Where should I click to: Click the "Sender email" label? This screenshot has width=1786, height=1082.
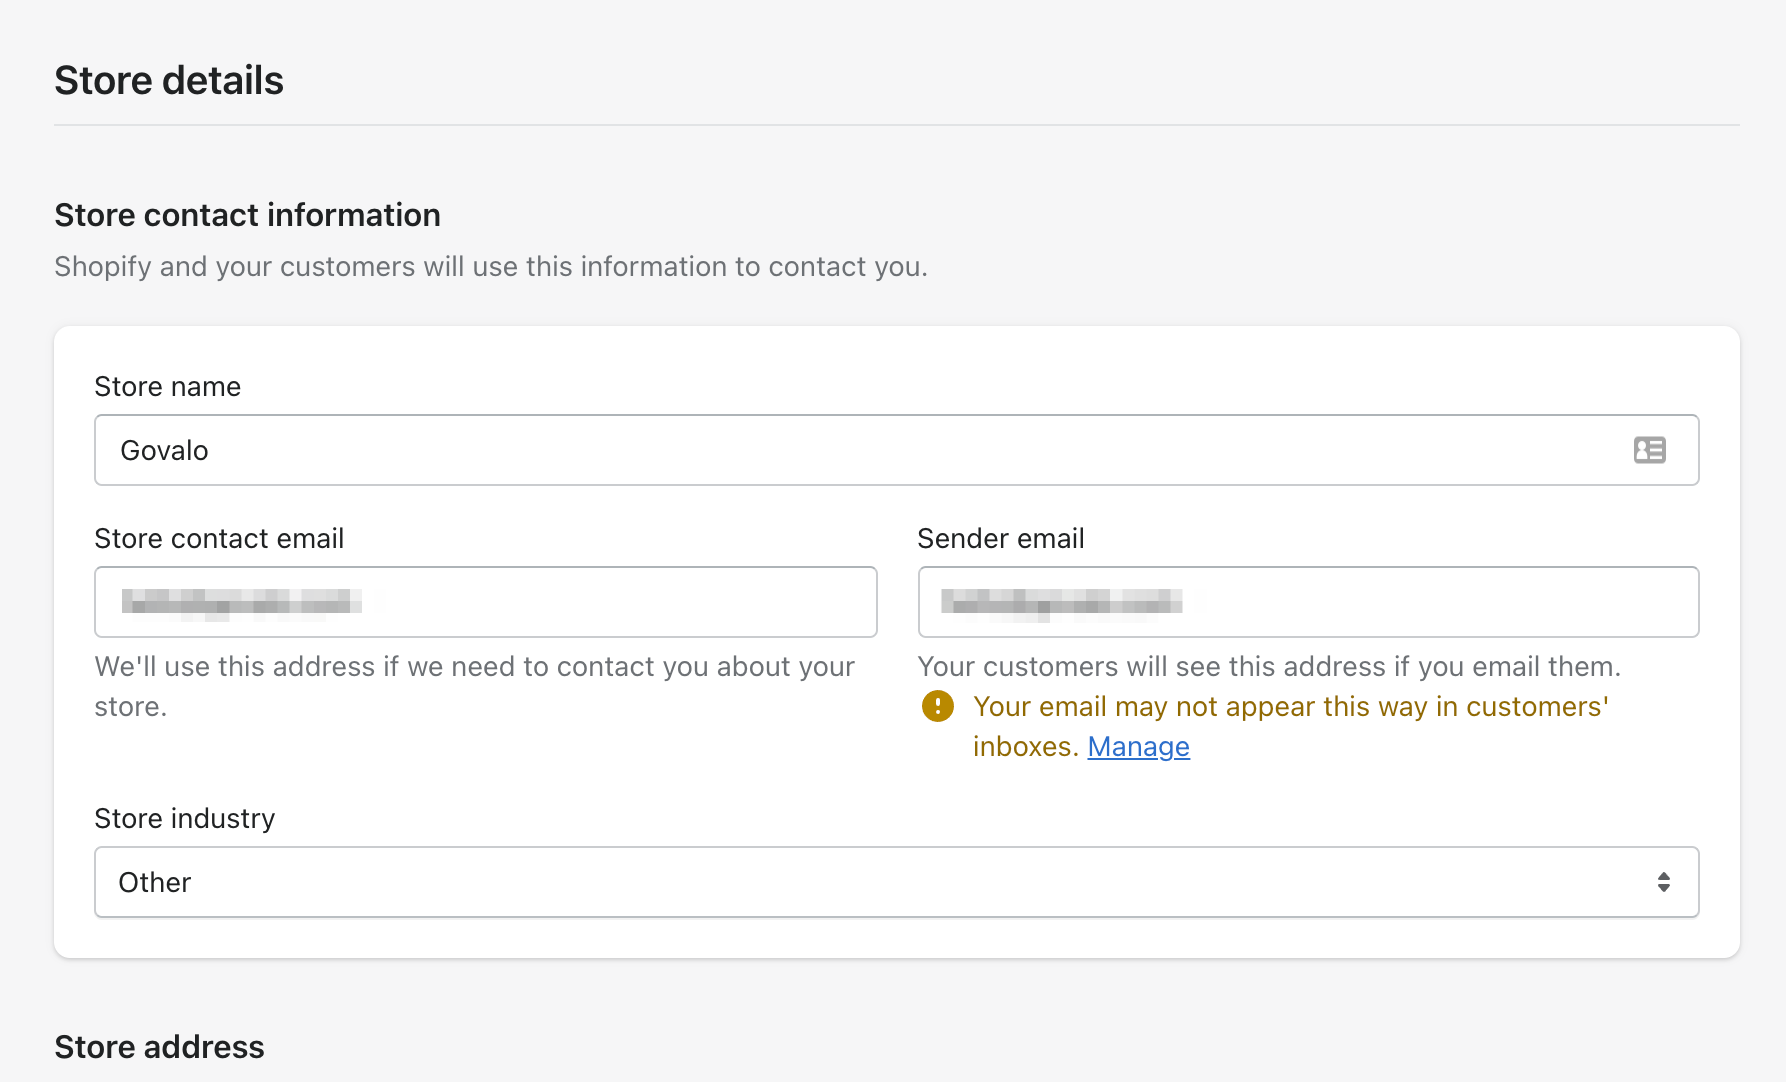pos(1000,539)
